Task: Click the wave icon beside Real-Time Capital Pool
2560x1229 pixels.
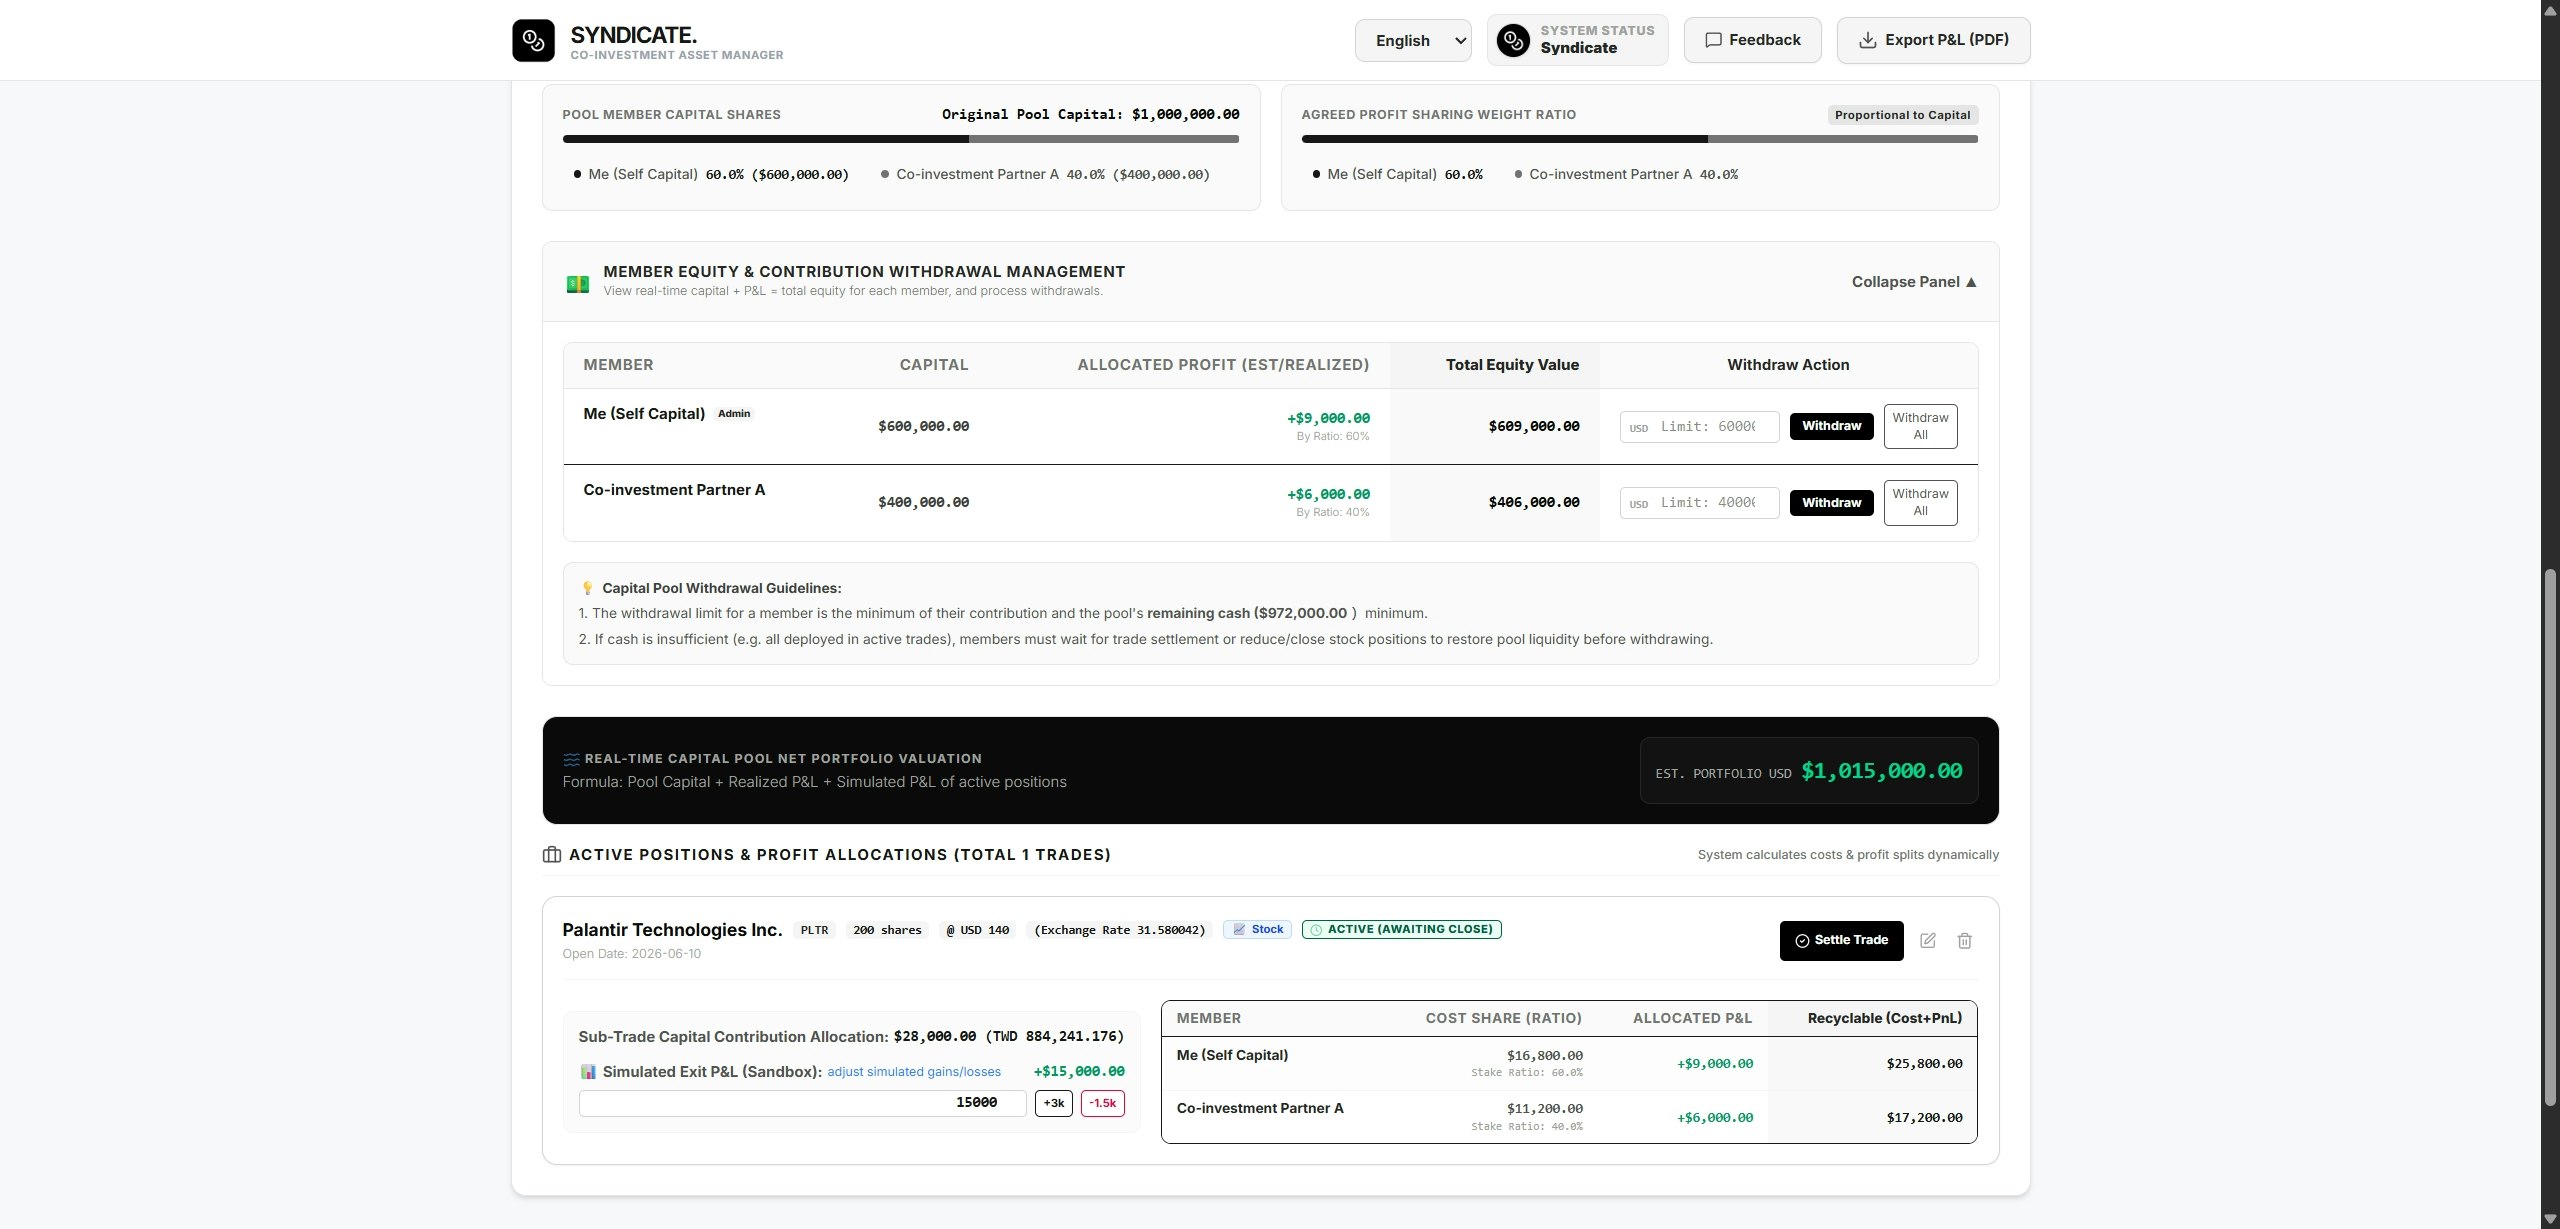Action: 571,759
